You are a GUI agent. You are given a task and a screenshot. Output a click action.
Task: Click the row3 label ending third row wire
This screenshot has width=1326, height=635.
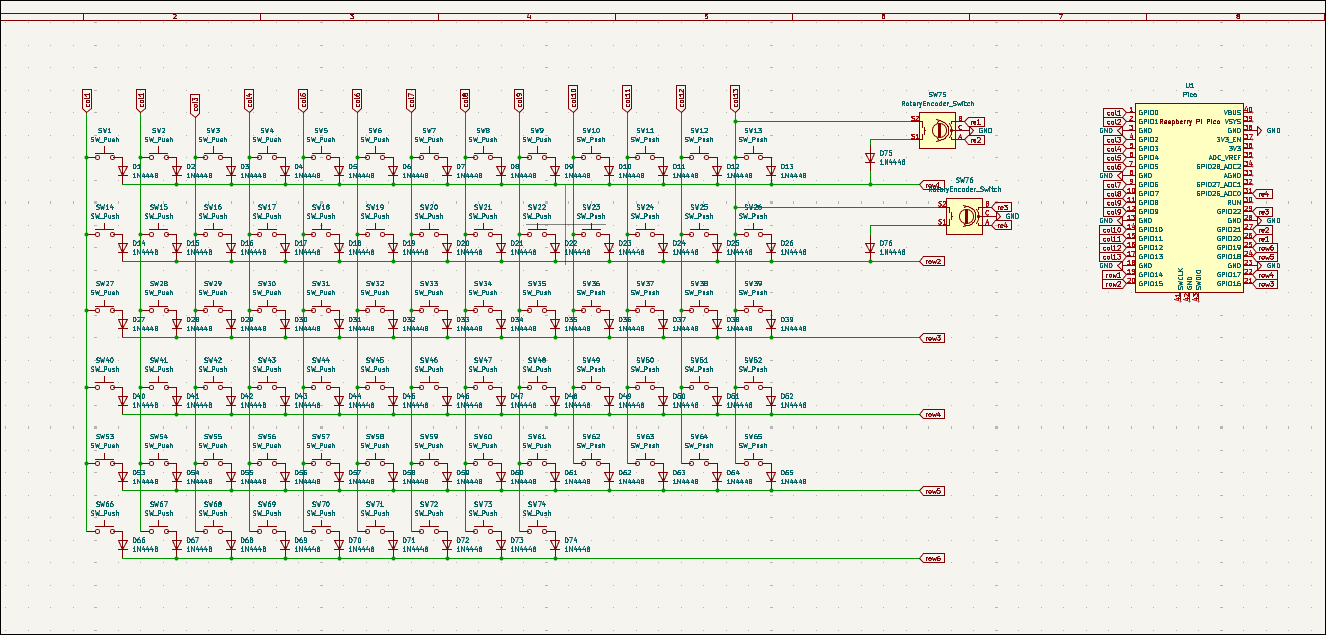tap(933, 338)
